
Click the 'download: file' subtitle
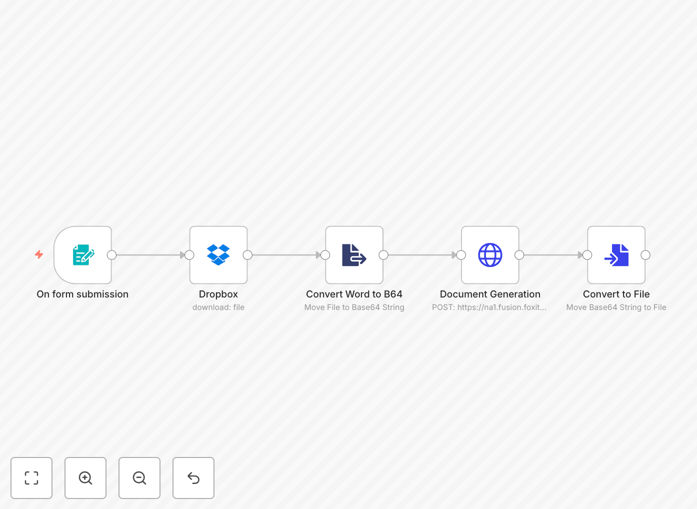coord(218,307)
